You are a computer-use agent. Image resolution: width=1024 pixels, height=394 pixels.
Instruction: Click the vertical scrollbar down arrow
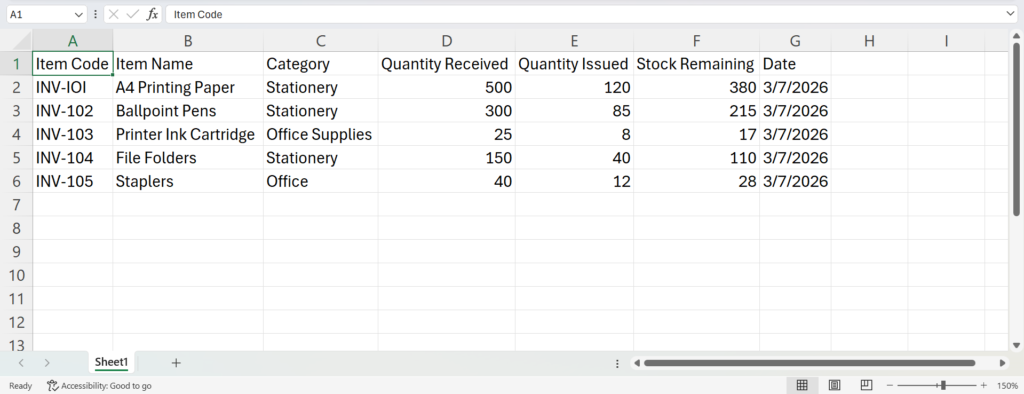coord(1016,345)
